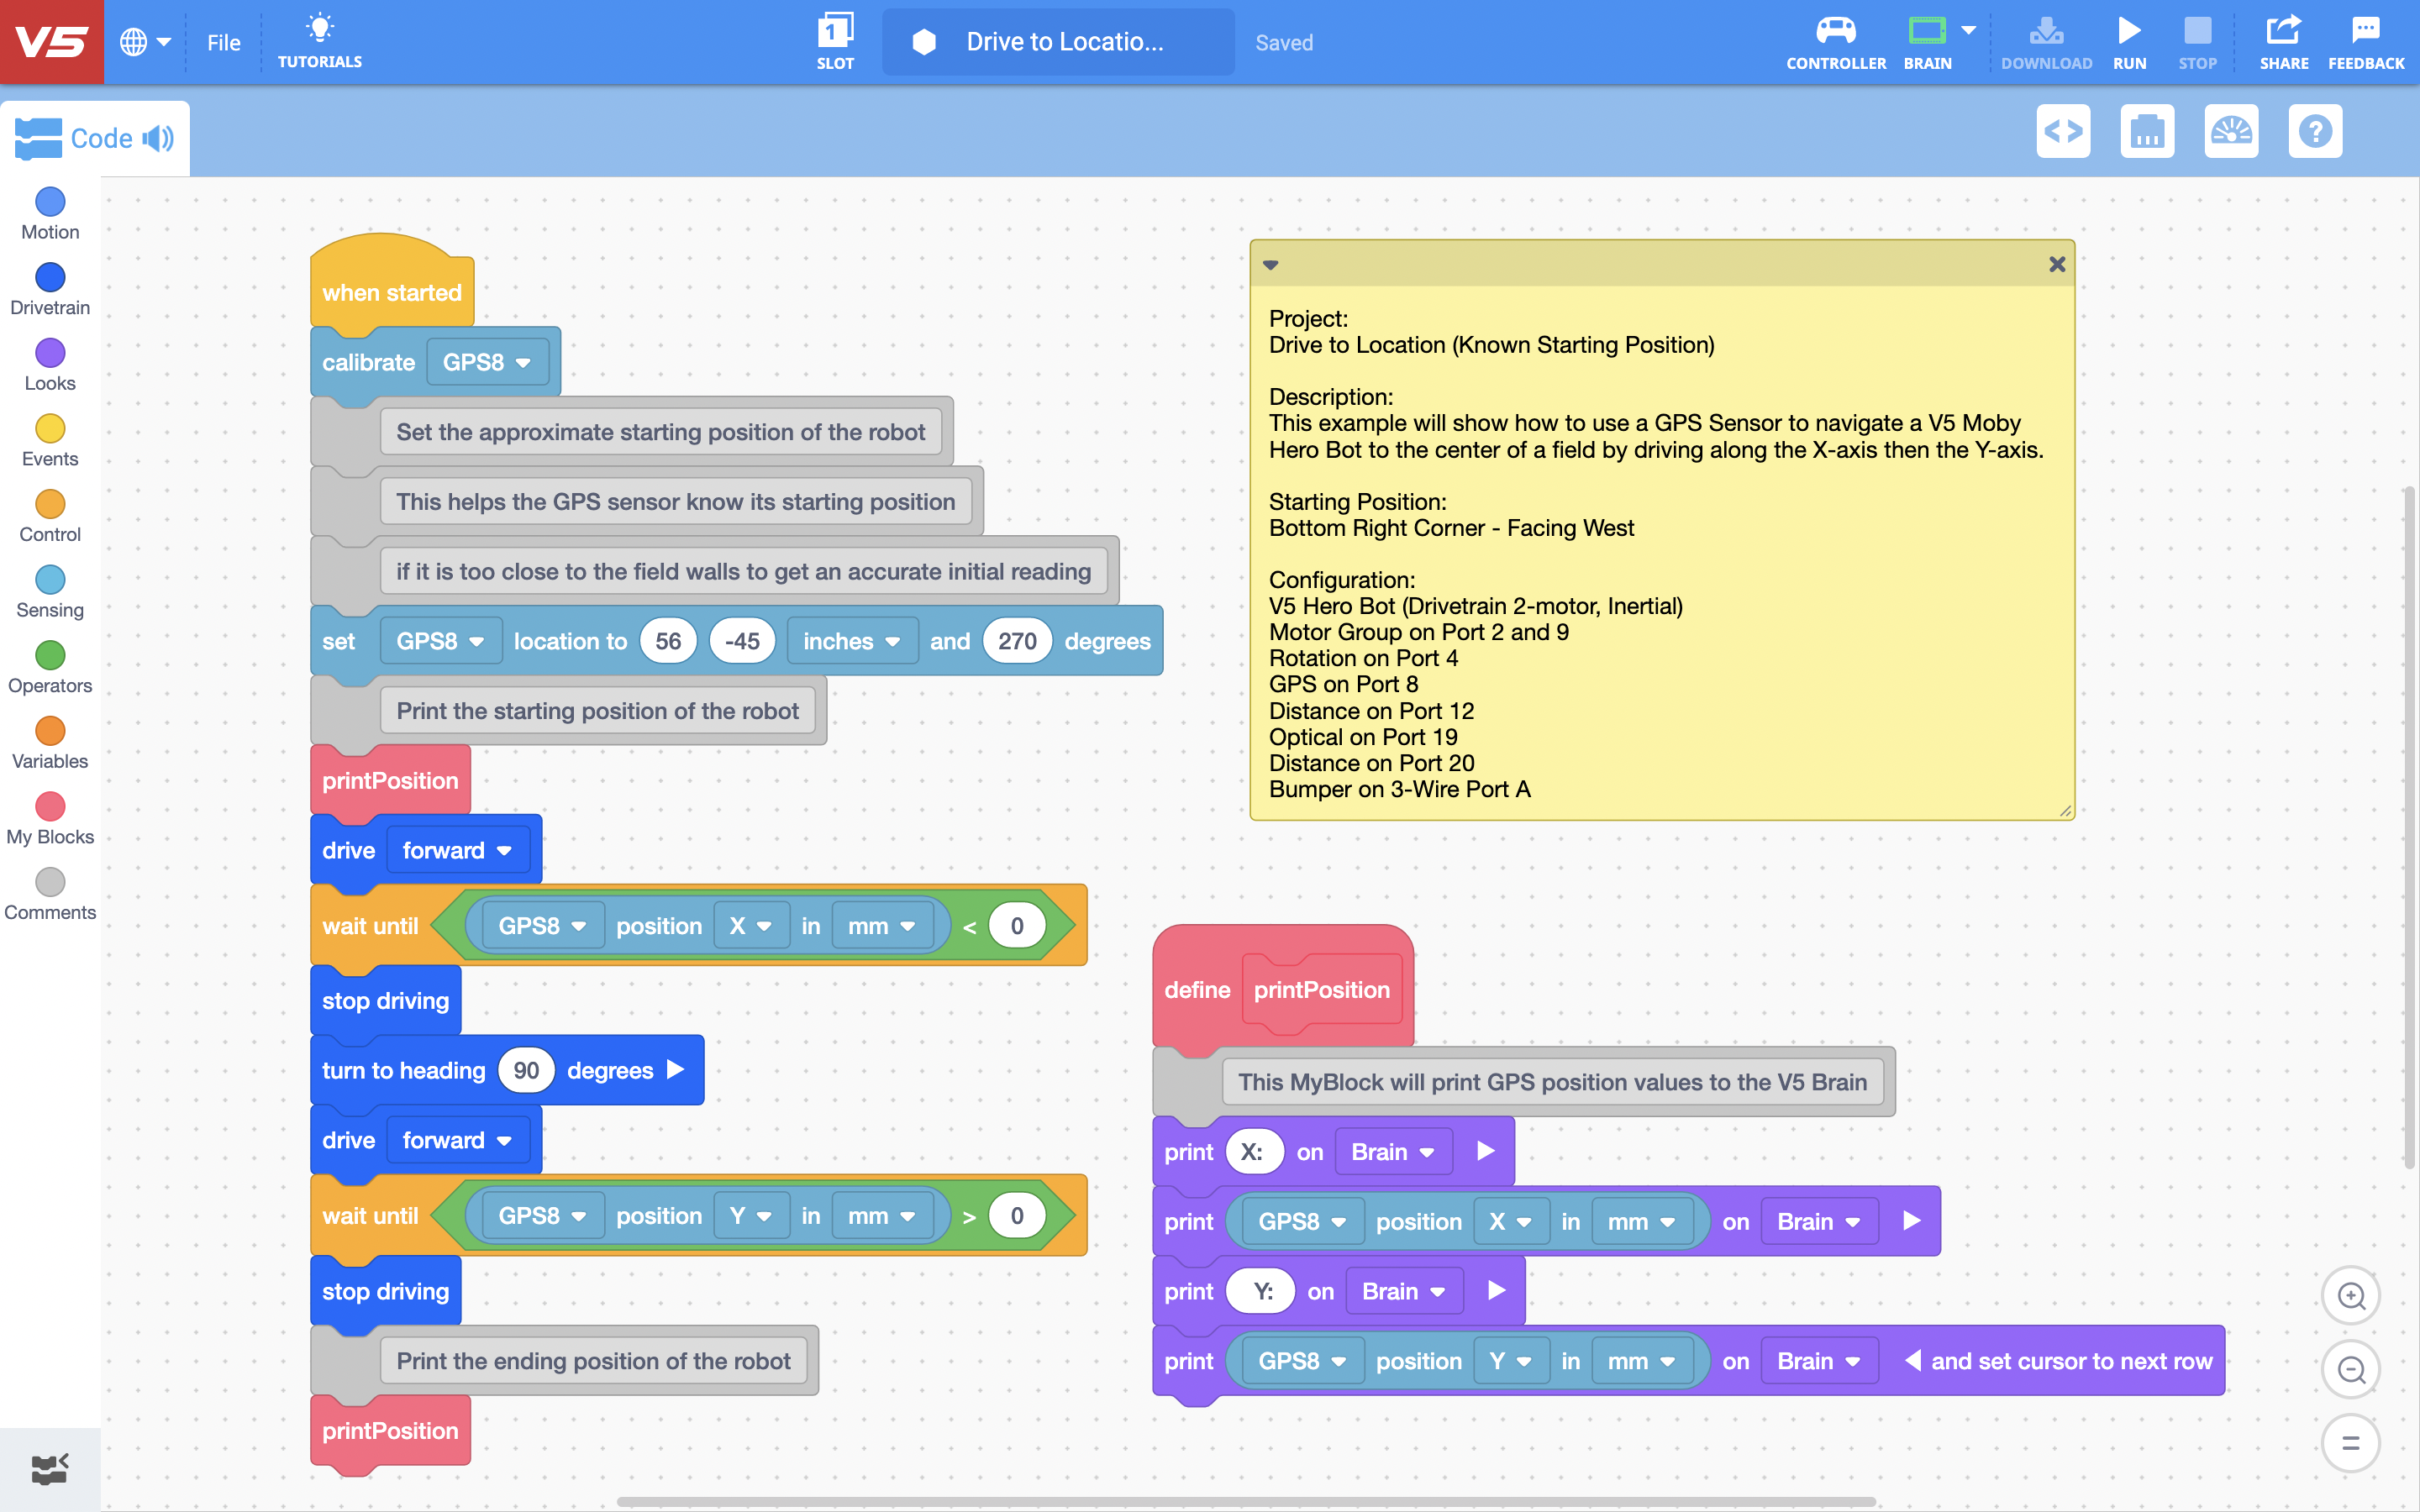The height and width of the screenshot is (1512, 2420).
Task: Open the Devices configuration panel
Action: pyautogui.click(x=2147, y=131)
